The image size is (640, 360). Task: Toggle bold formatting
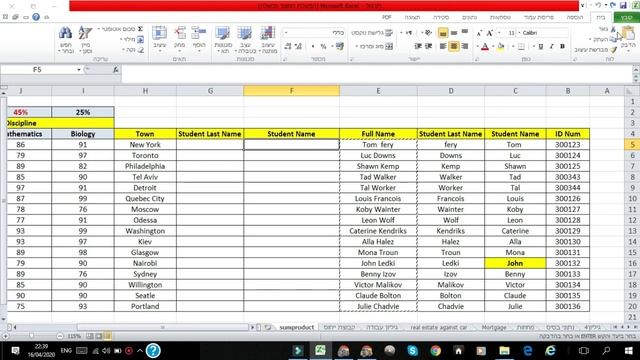coord(562,46)
